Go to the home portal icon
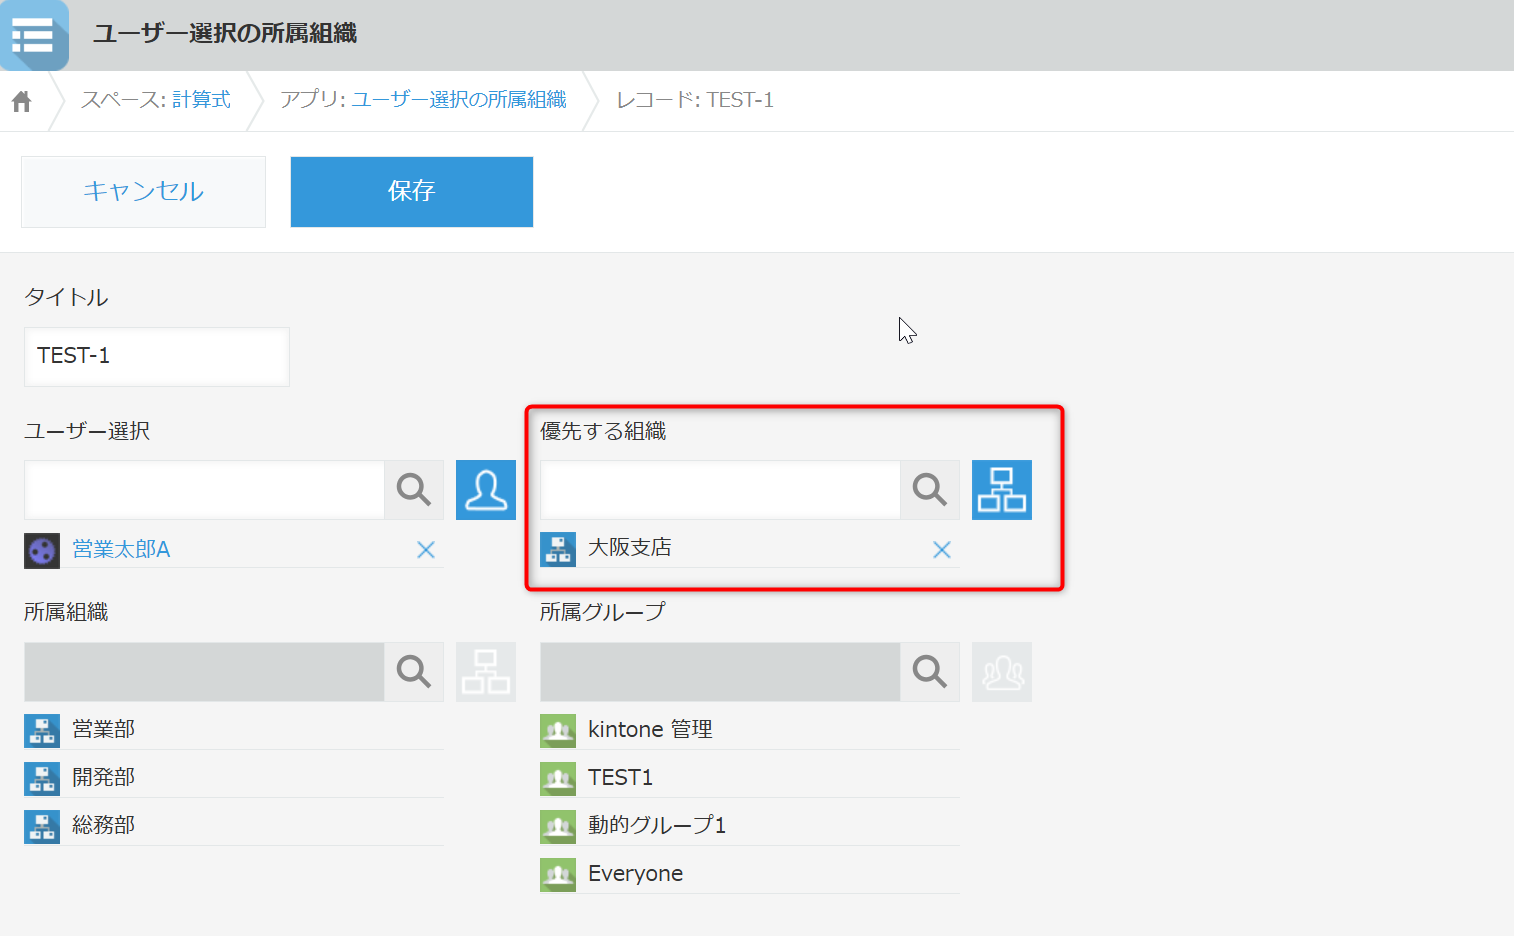Screen dimensions: 1514x936 coord(22,101)
